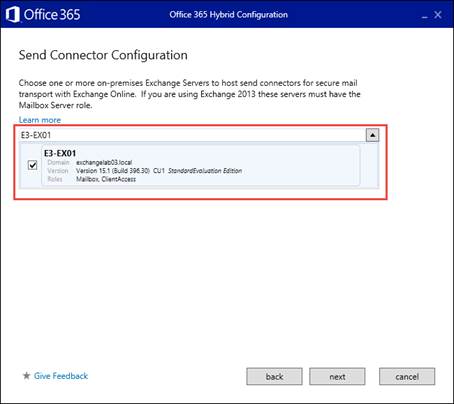
Task: Go back to the previous wizard page
Action: [274, 377]
